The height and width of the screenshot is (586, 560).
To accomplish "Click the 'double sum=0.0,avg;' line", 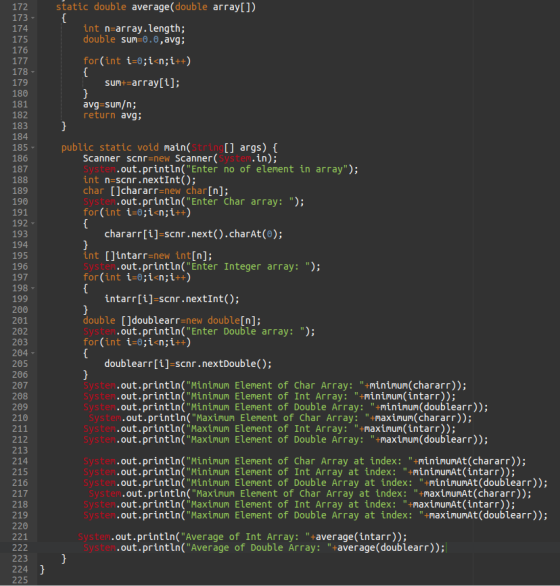I will coord(134,40).
